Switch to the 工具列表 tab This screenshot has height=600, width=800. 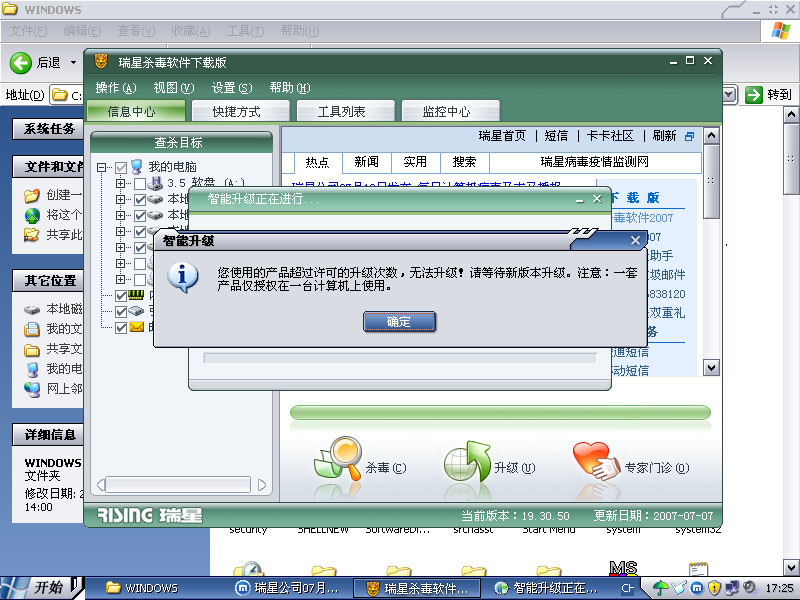(345, 111)
